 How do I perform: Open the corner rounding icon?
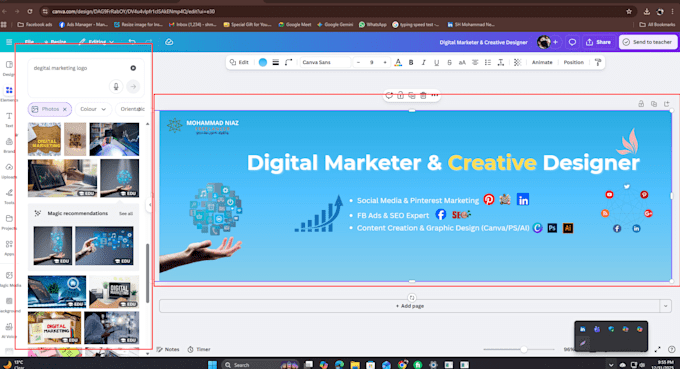[x=288, y=62]
